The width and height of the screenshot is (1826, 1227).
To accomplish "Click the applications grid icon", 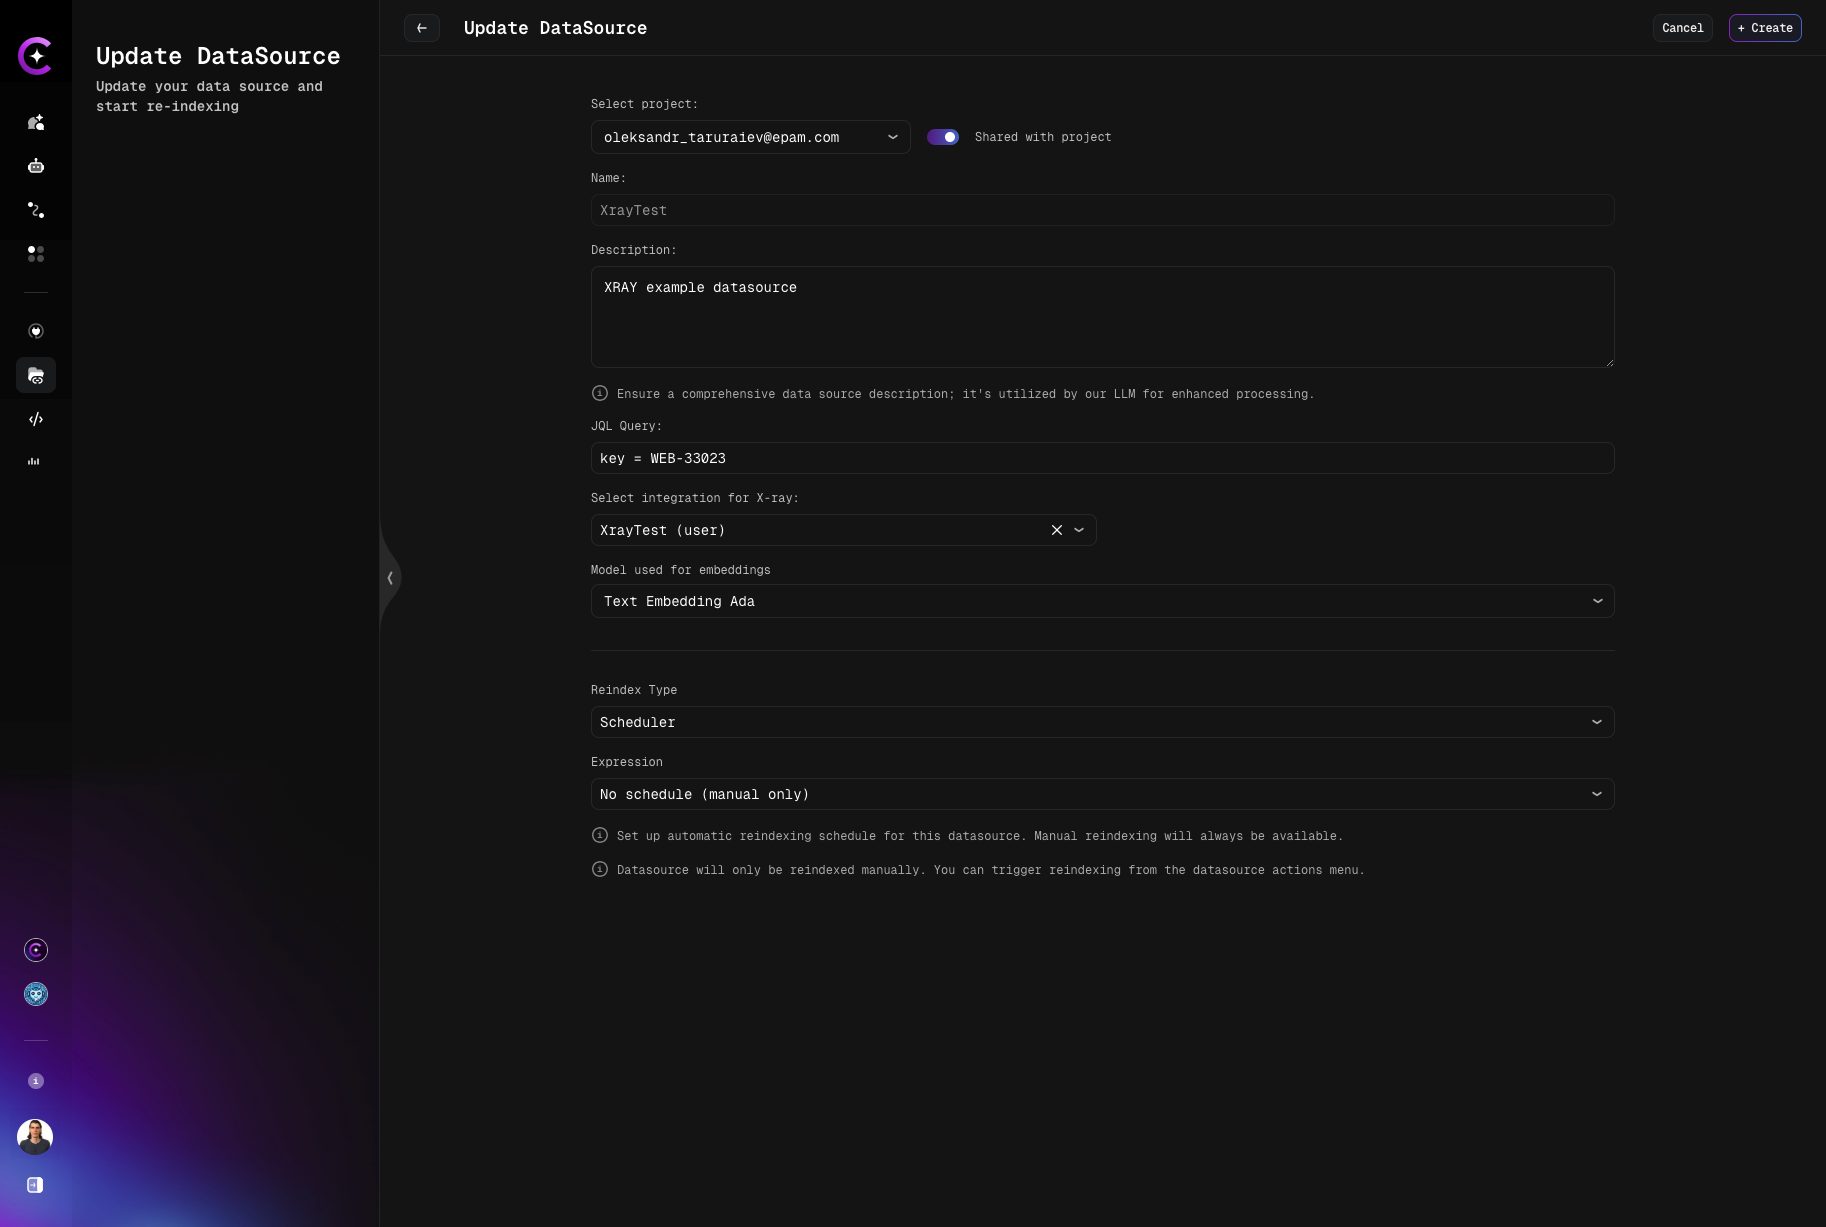I will click(x=36, y=255).
